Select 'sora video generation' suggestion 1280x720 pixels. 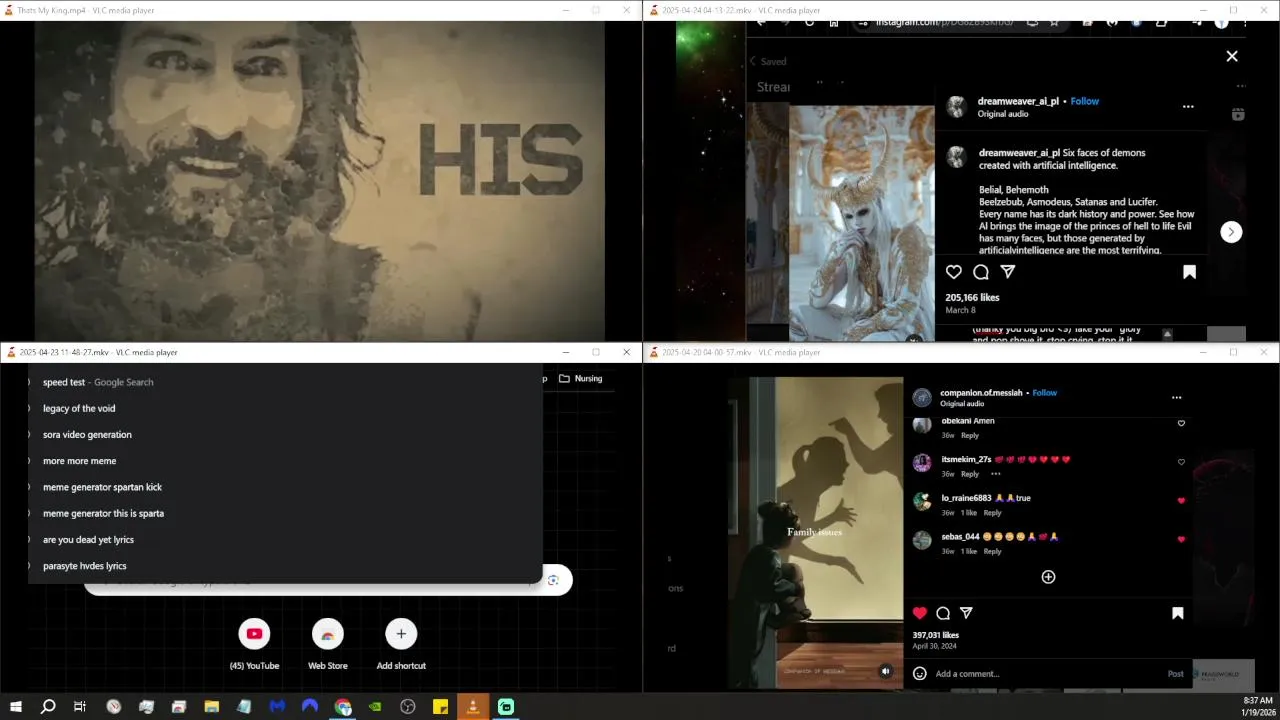tap(285, 434)
